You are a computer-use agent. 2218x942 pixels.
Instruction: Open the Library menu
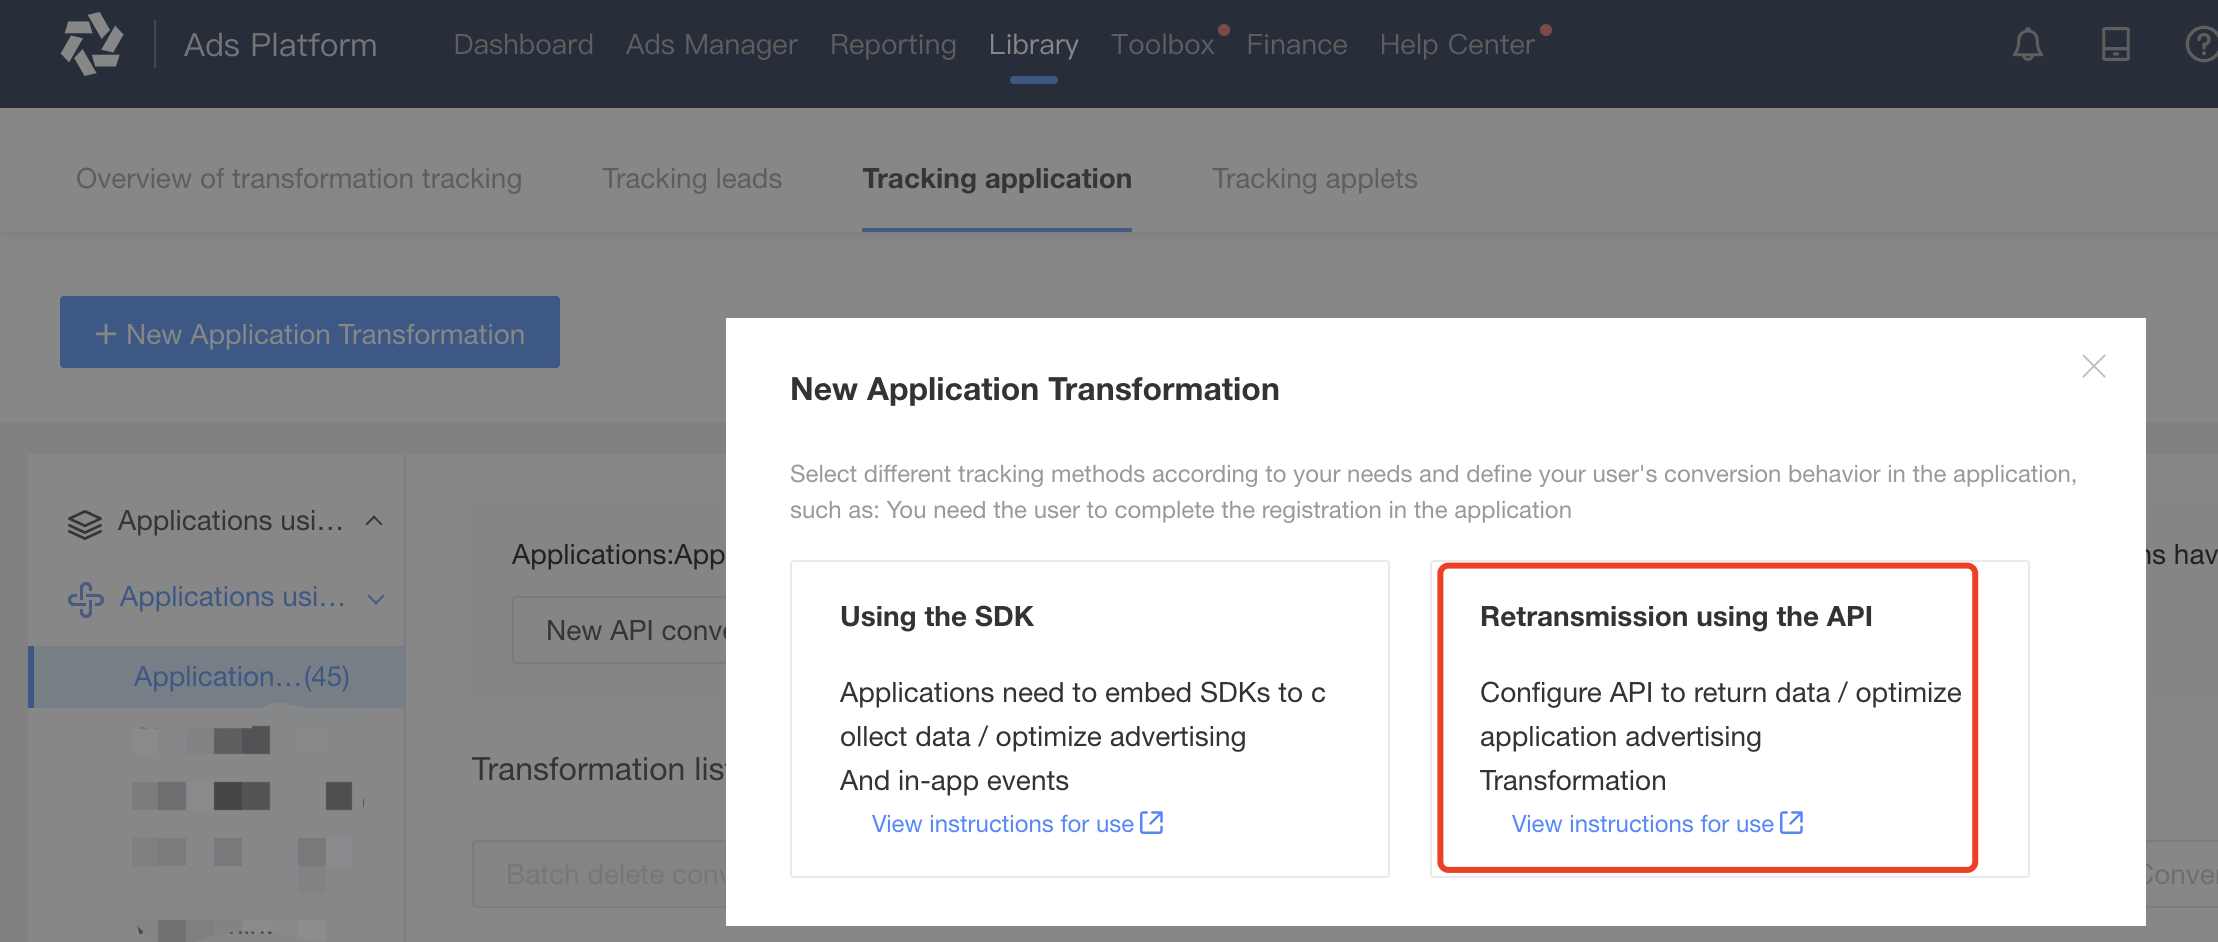(1033, 45)
